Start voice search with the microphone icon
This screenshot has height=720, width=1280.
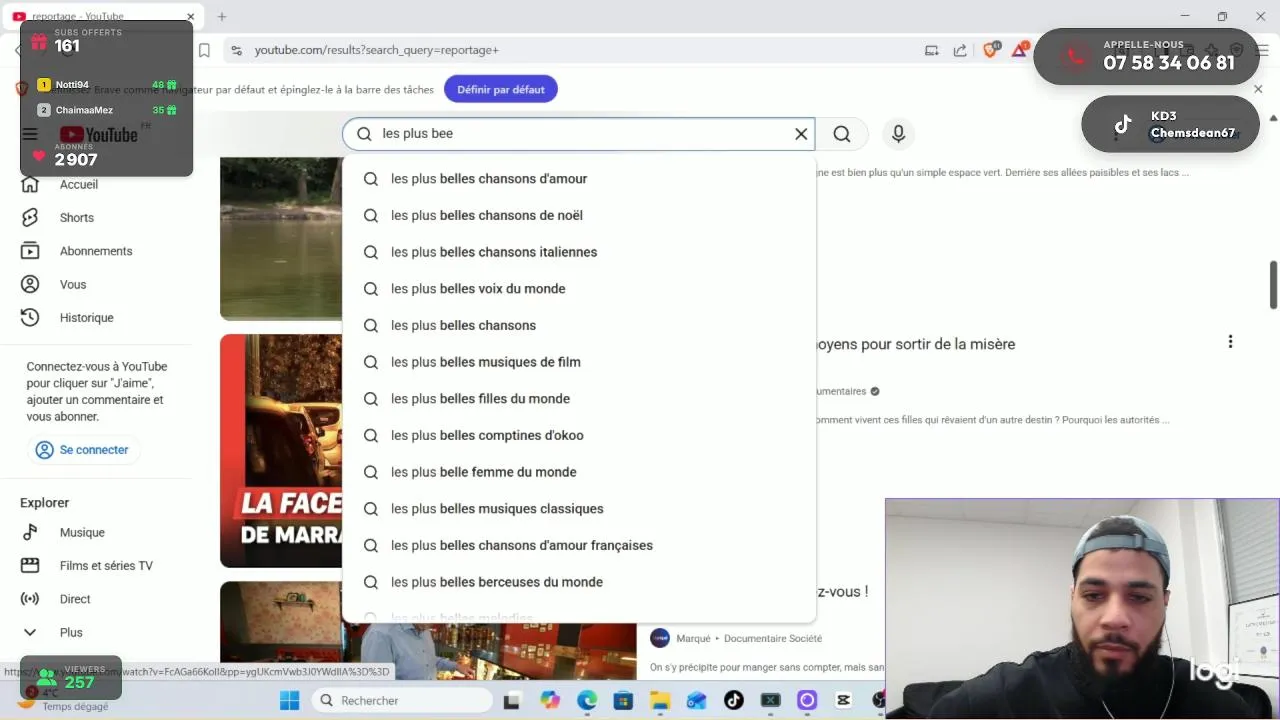point(898,134)
